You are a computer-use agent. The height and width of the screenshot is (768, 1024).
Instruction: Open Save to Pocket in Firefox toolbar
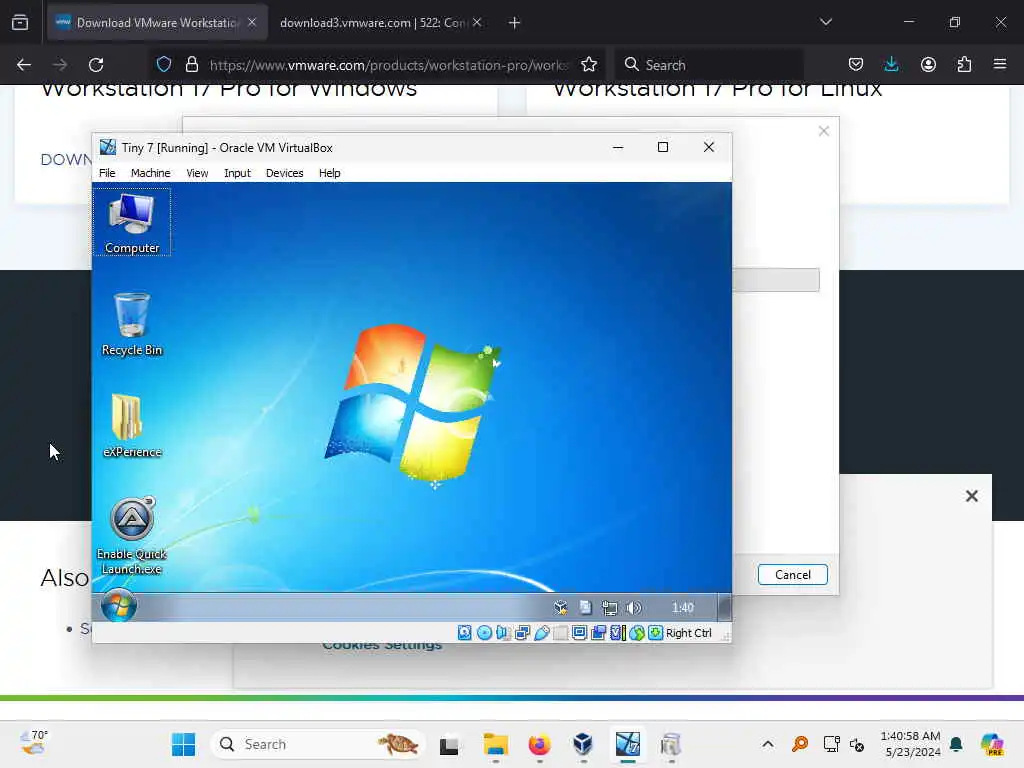856,65
